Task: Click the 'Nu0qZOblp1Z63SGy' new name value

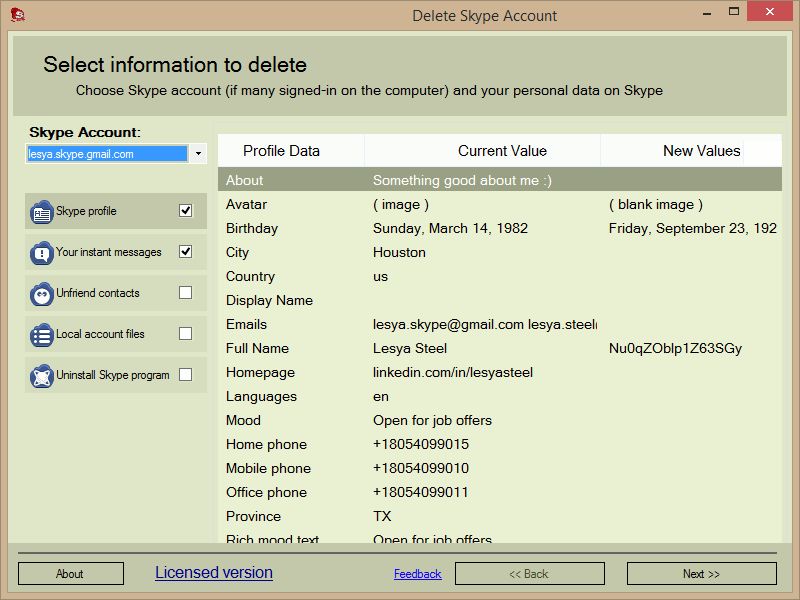Action: (676, 348)
